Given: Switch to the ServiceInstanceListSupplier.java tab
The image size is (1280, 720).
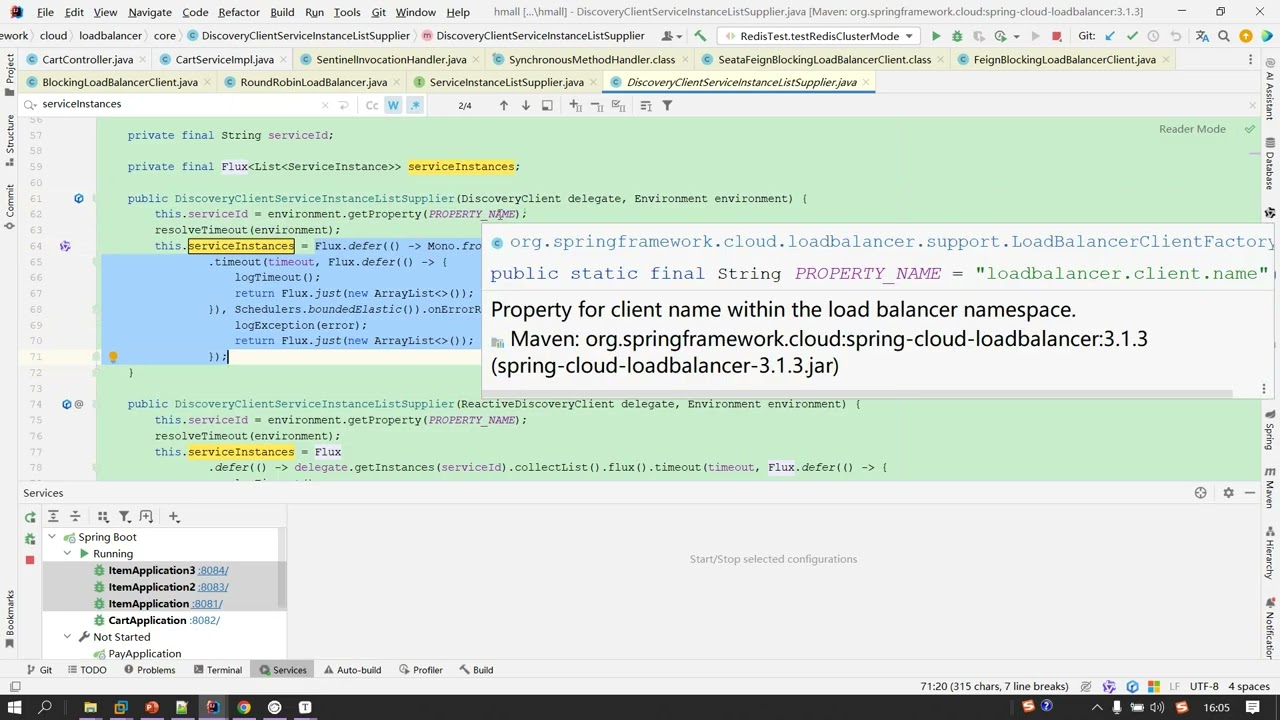Looking at the screenshot, I should pyautogui.click(x=507, y=82).
